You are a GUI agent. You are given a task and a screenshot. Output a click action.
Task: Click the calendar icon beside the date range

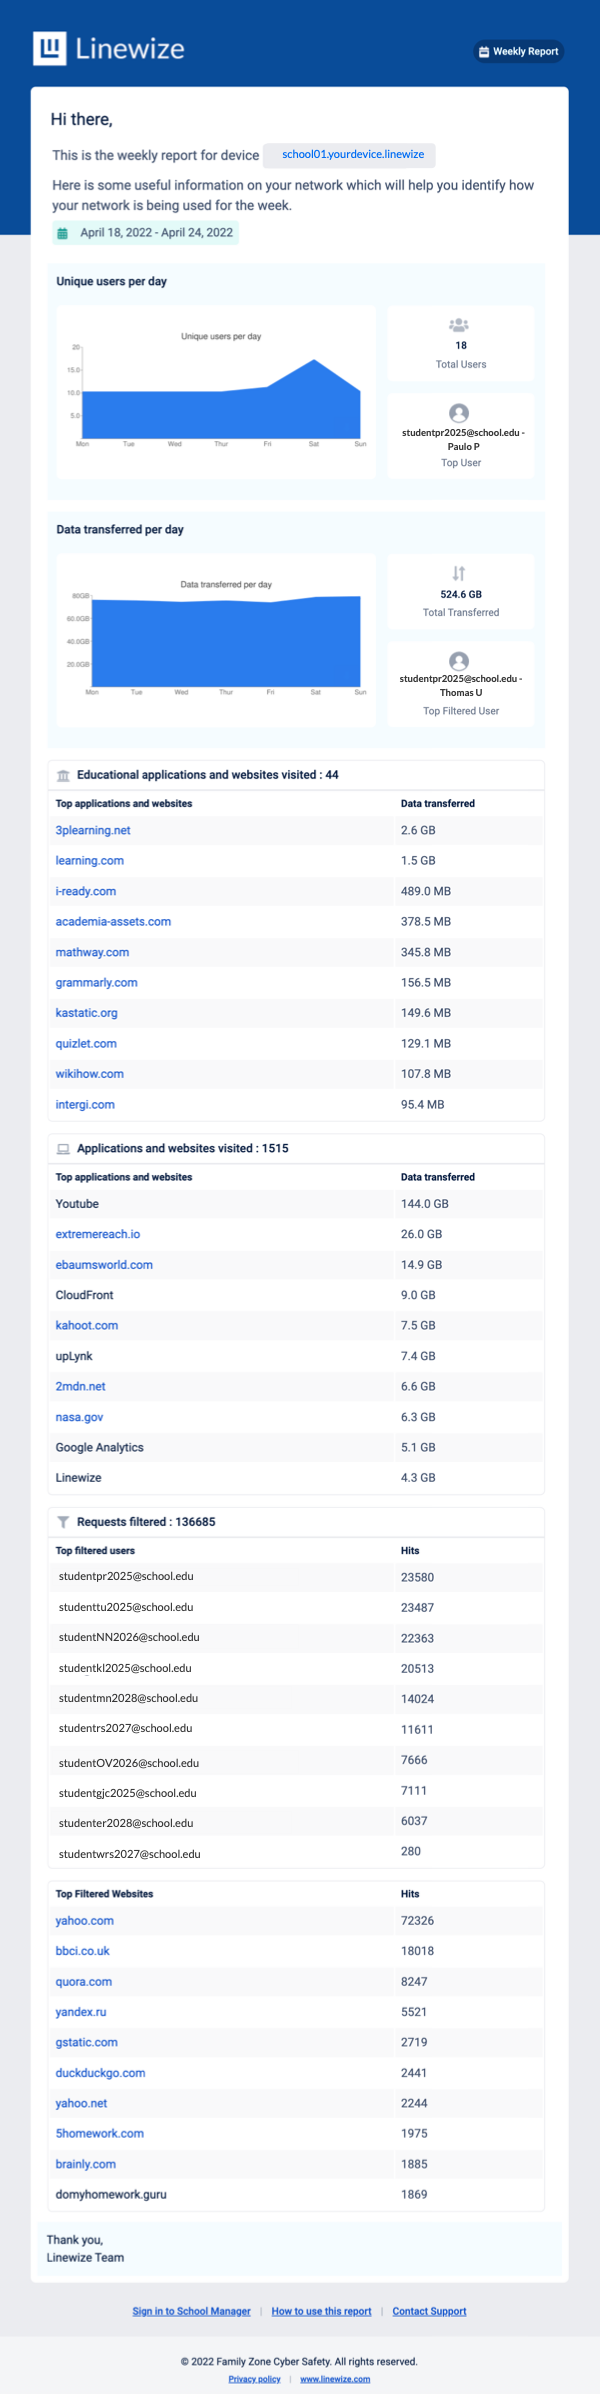[x=62, y=233]
